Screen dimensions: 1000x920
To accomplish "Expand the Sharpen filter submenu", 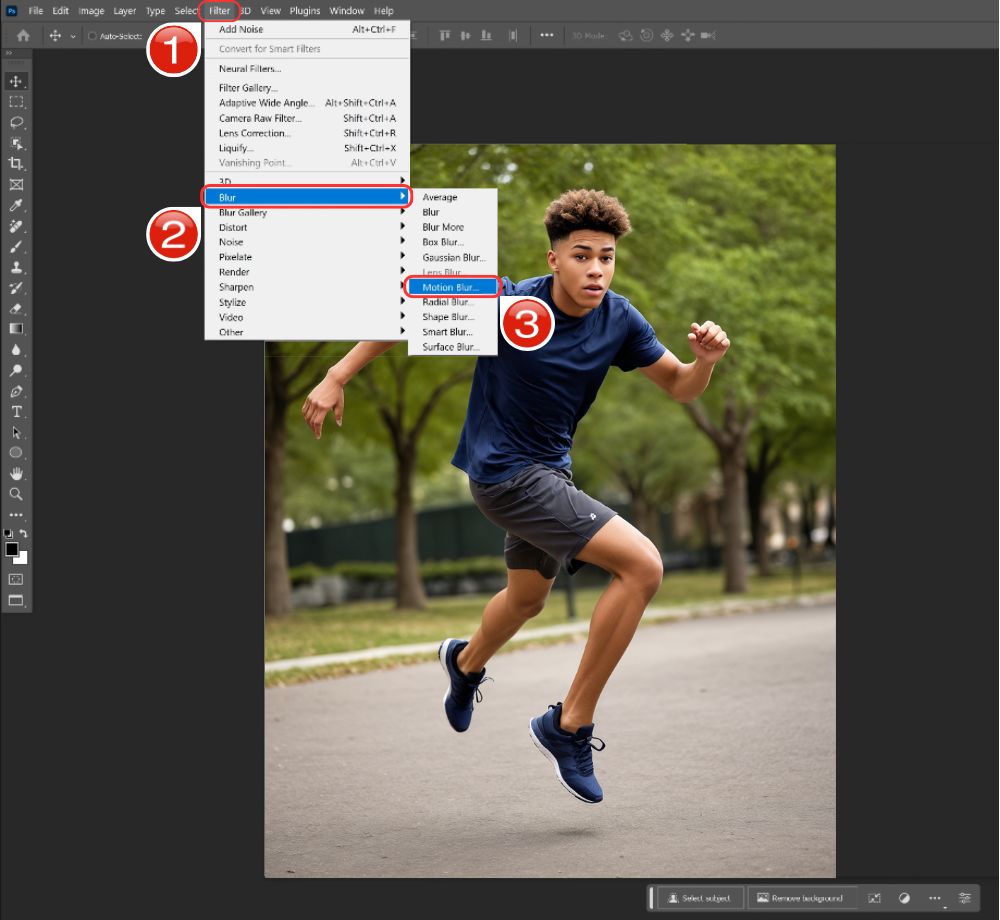I will (x=236, y=287).
